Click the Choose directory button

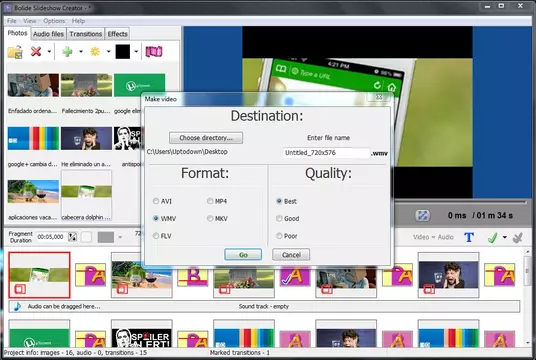206,138
